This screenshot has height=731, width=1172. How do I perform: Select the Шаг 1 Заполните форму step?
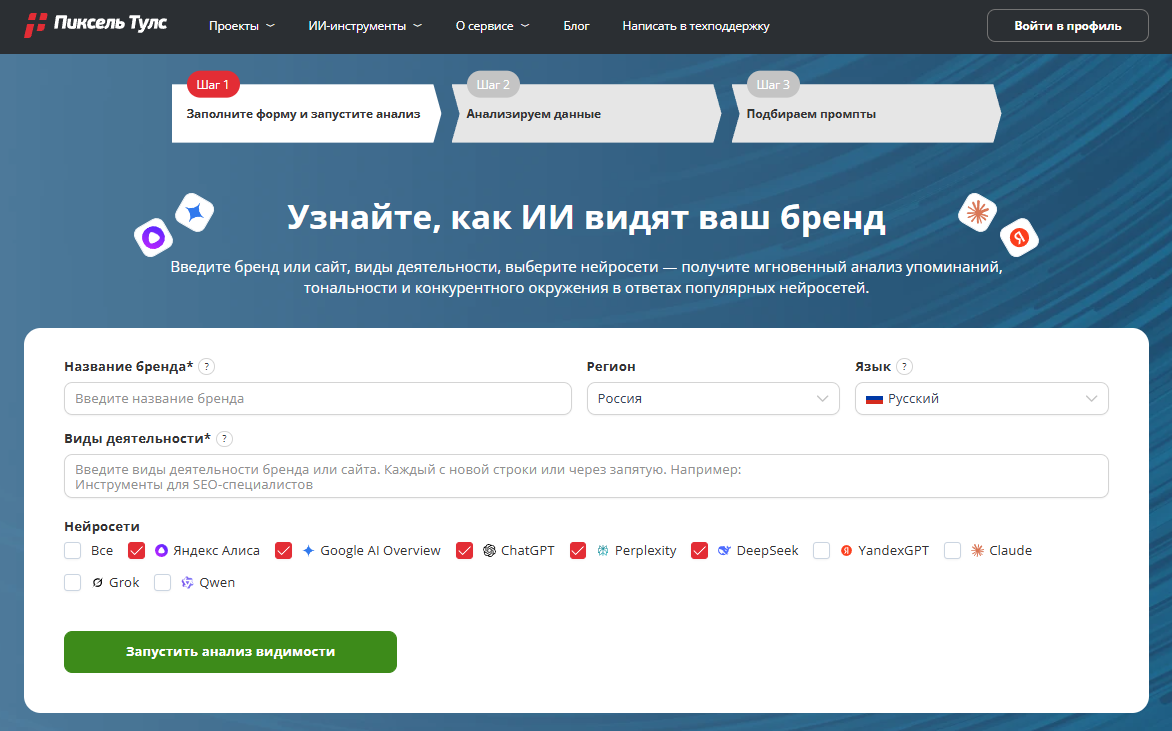point(306,113)
